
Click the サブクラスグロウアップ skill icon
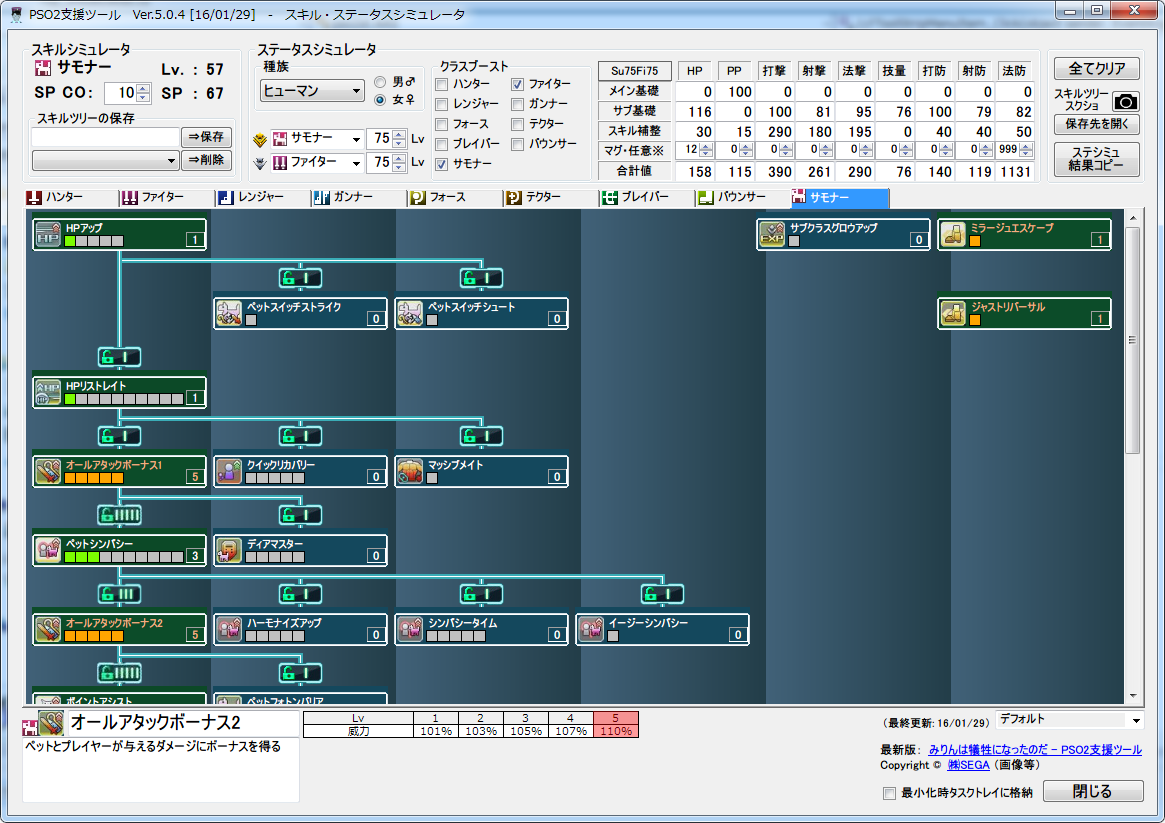pyautogui.click(x=773, y=234)
